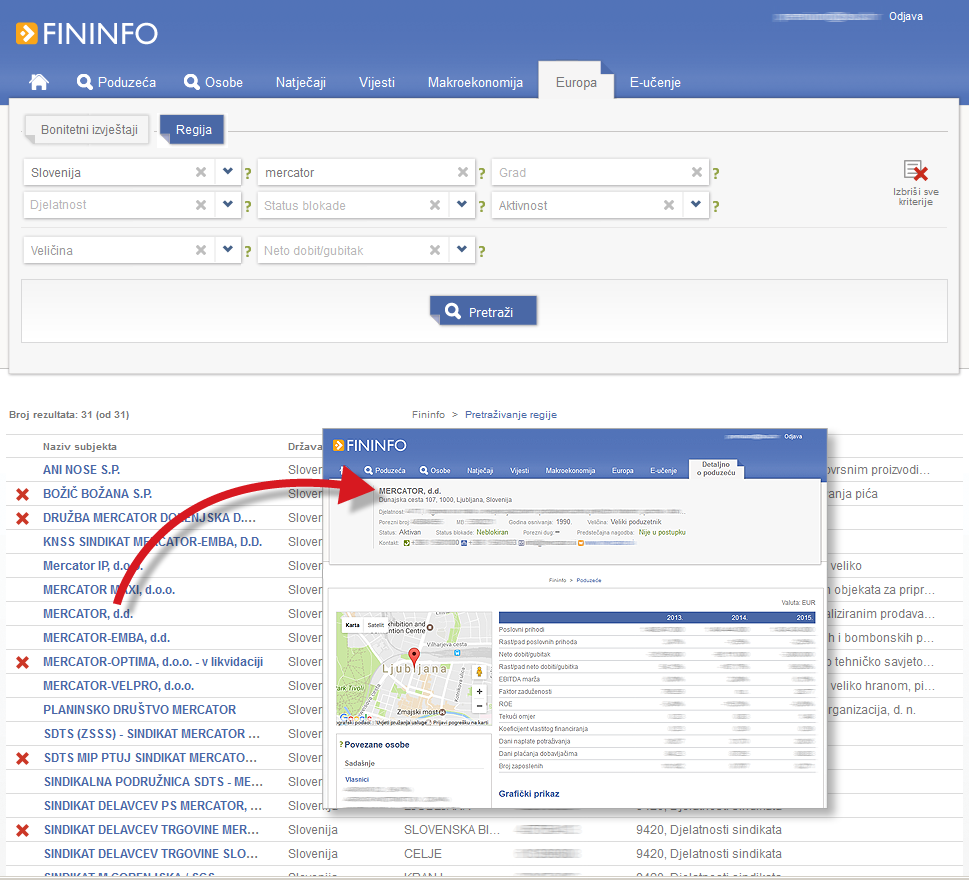969x880 pixels.
Task: Open the Status blokade dropdown
Action: [x=462, y=205]
